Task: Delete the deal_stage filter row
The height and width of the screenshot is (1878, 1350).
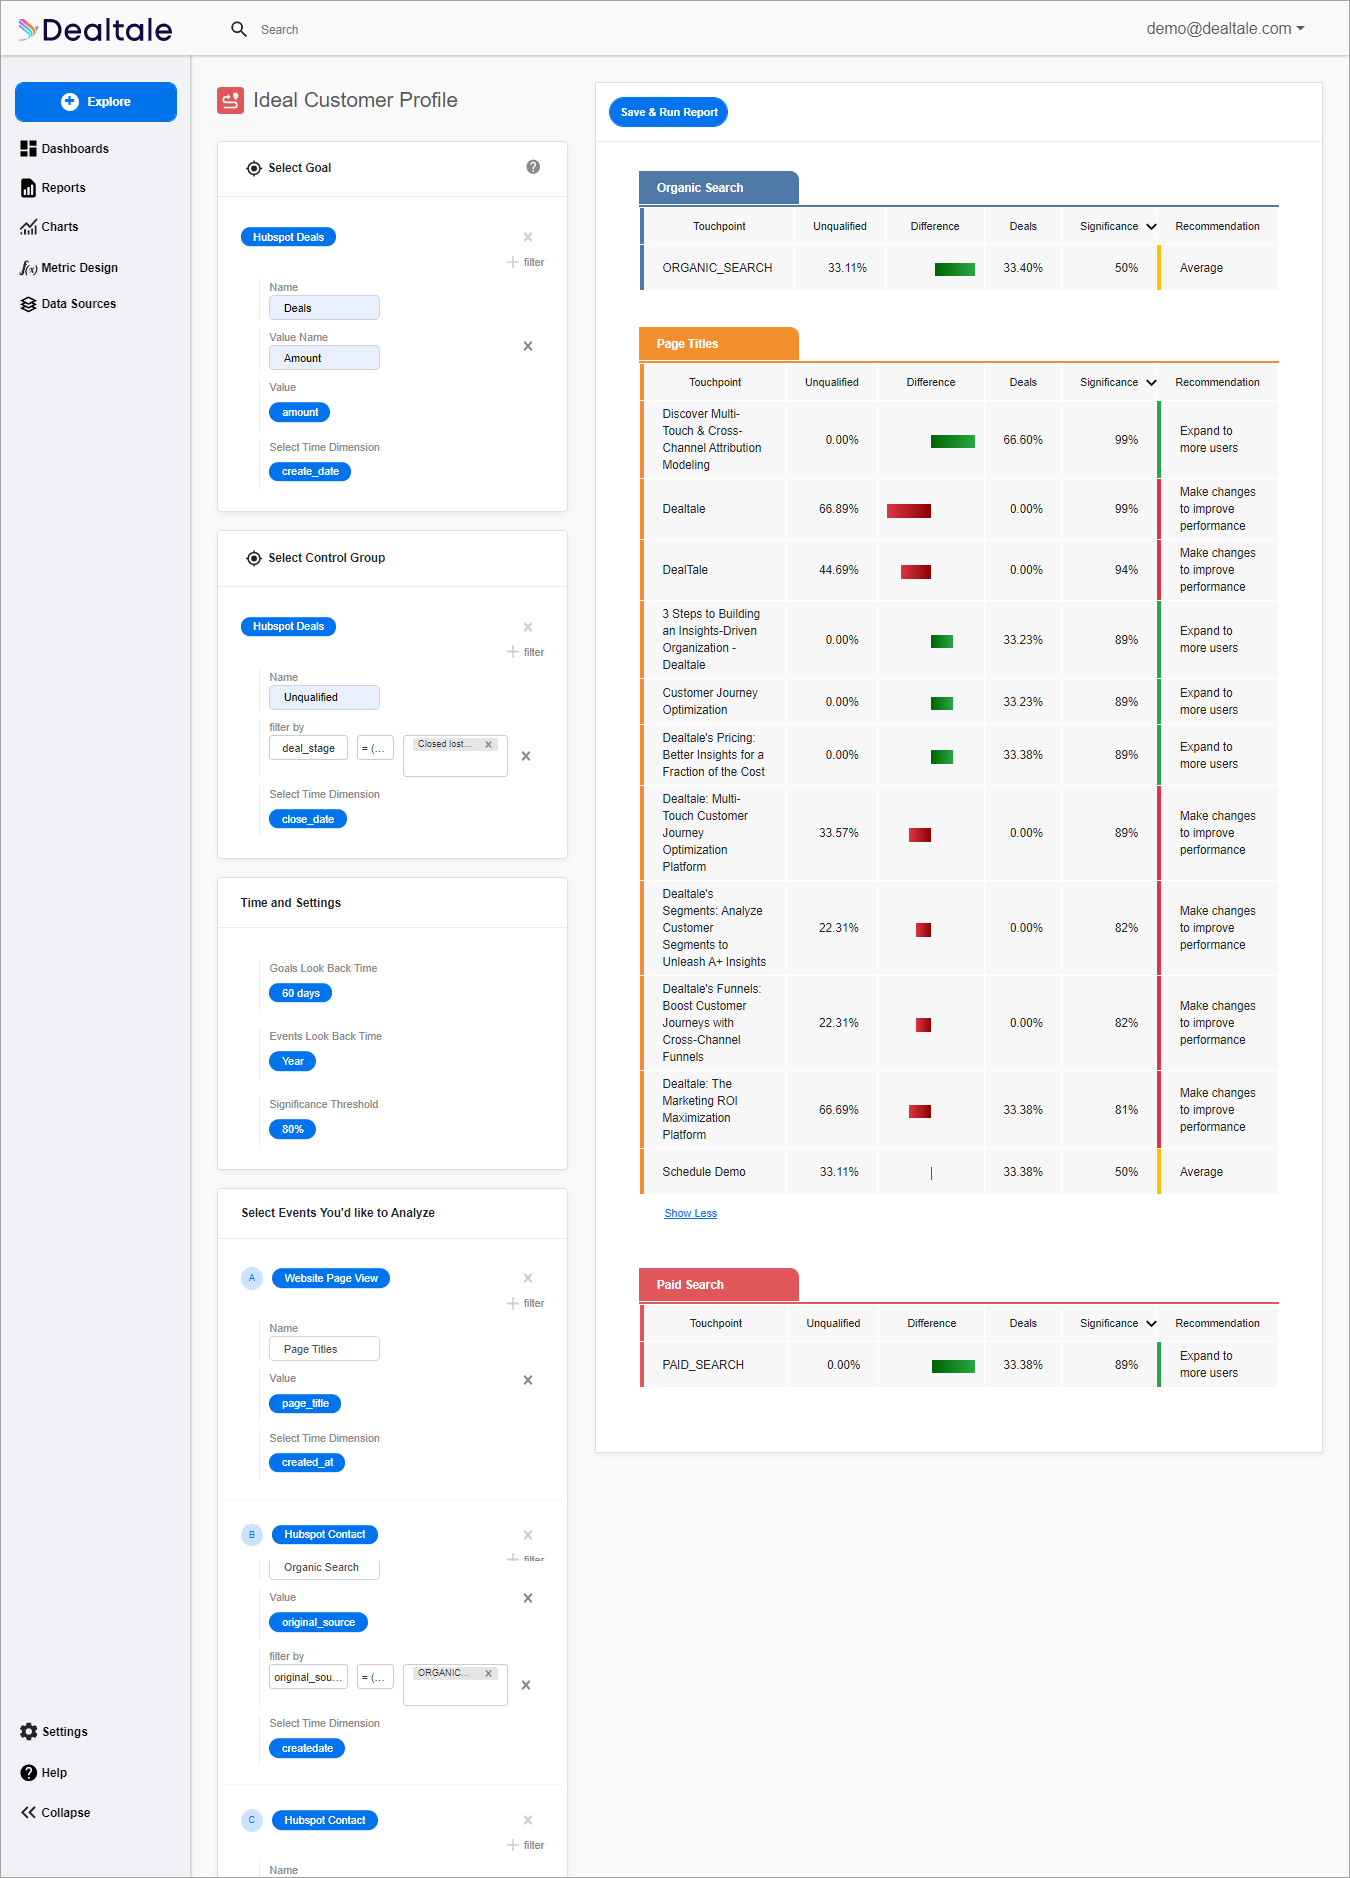Action: click(x=526, y=756)
